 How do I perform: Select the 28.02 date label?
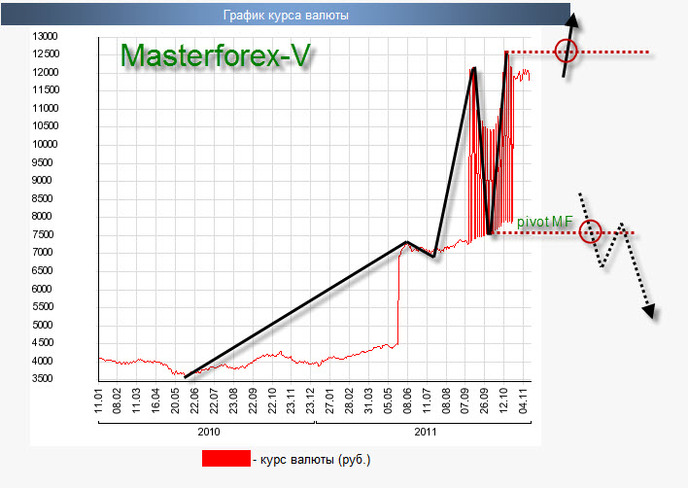click(349, 400)
